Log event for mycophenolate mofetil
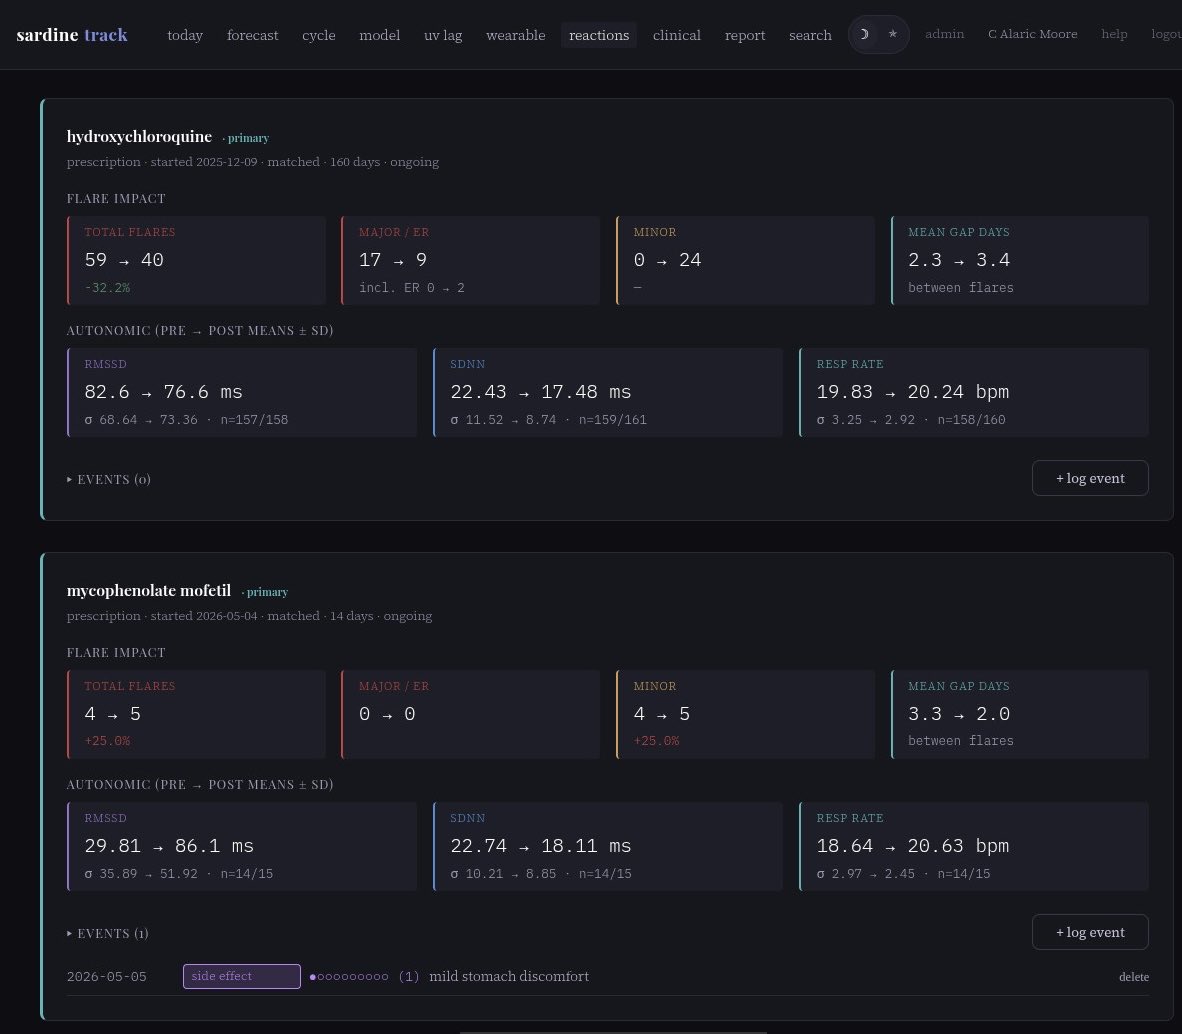The width and height of the screenshot is (1182, 1034). tap(1090, 932)
